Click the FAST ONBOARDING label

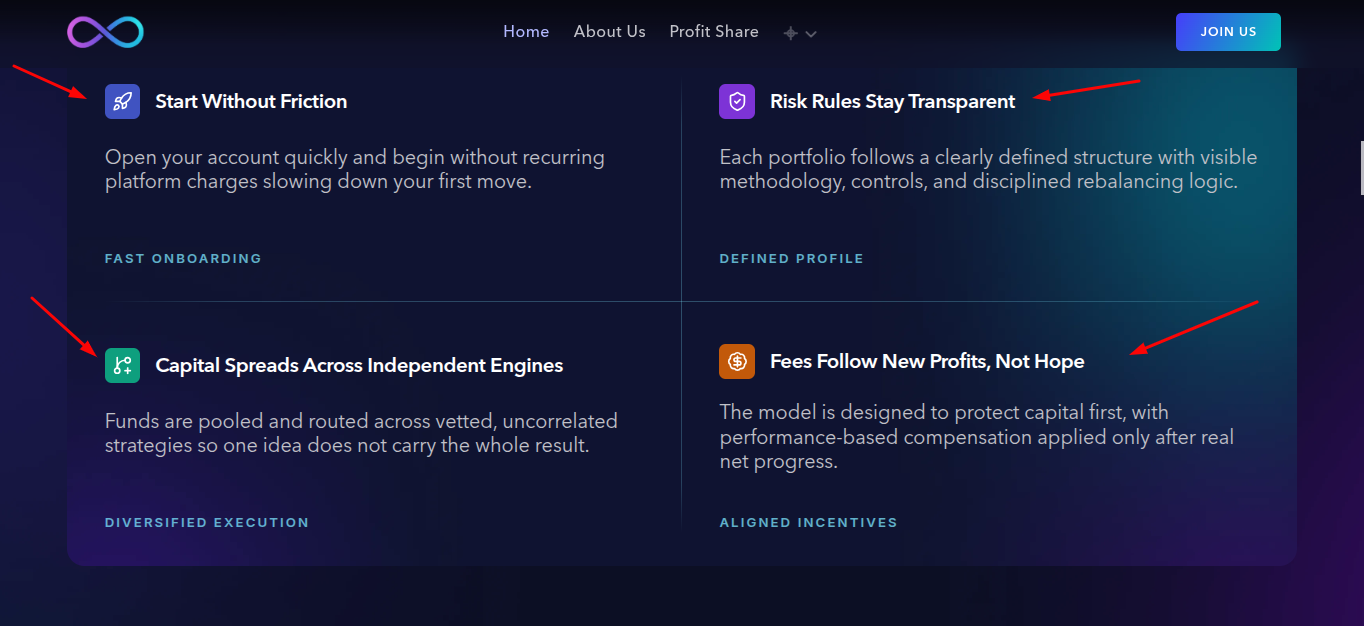(x=183, y=259)
